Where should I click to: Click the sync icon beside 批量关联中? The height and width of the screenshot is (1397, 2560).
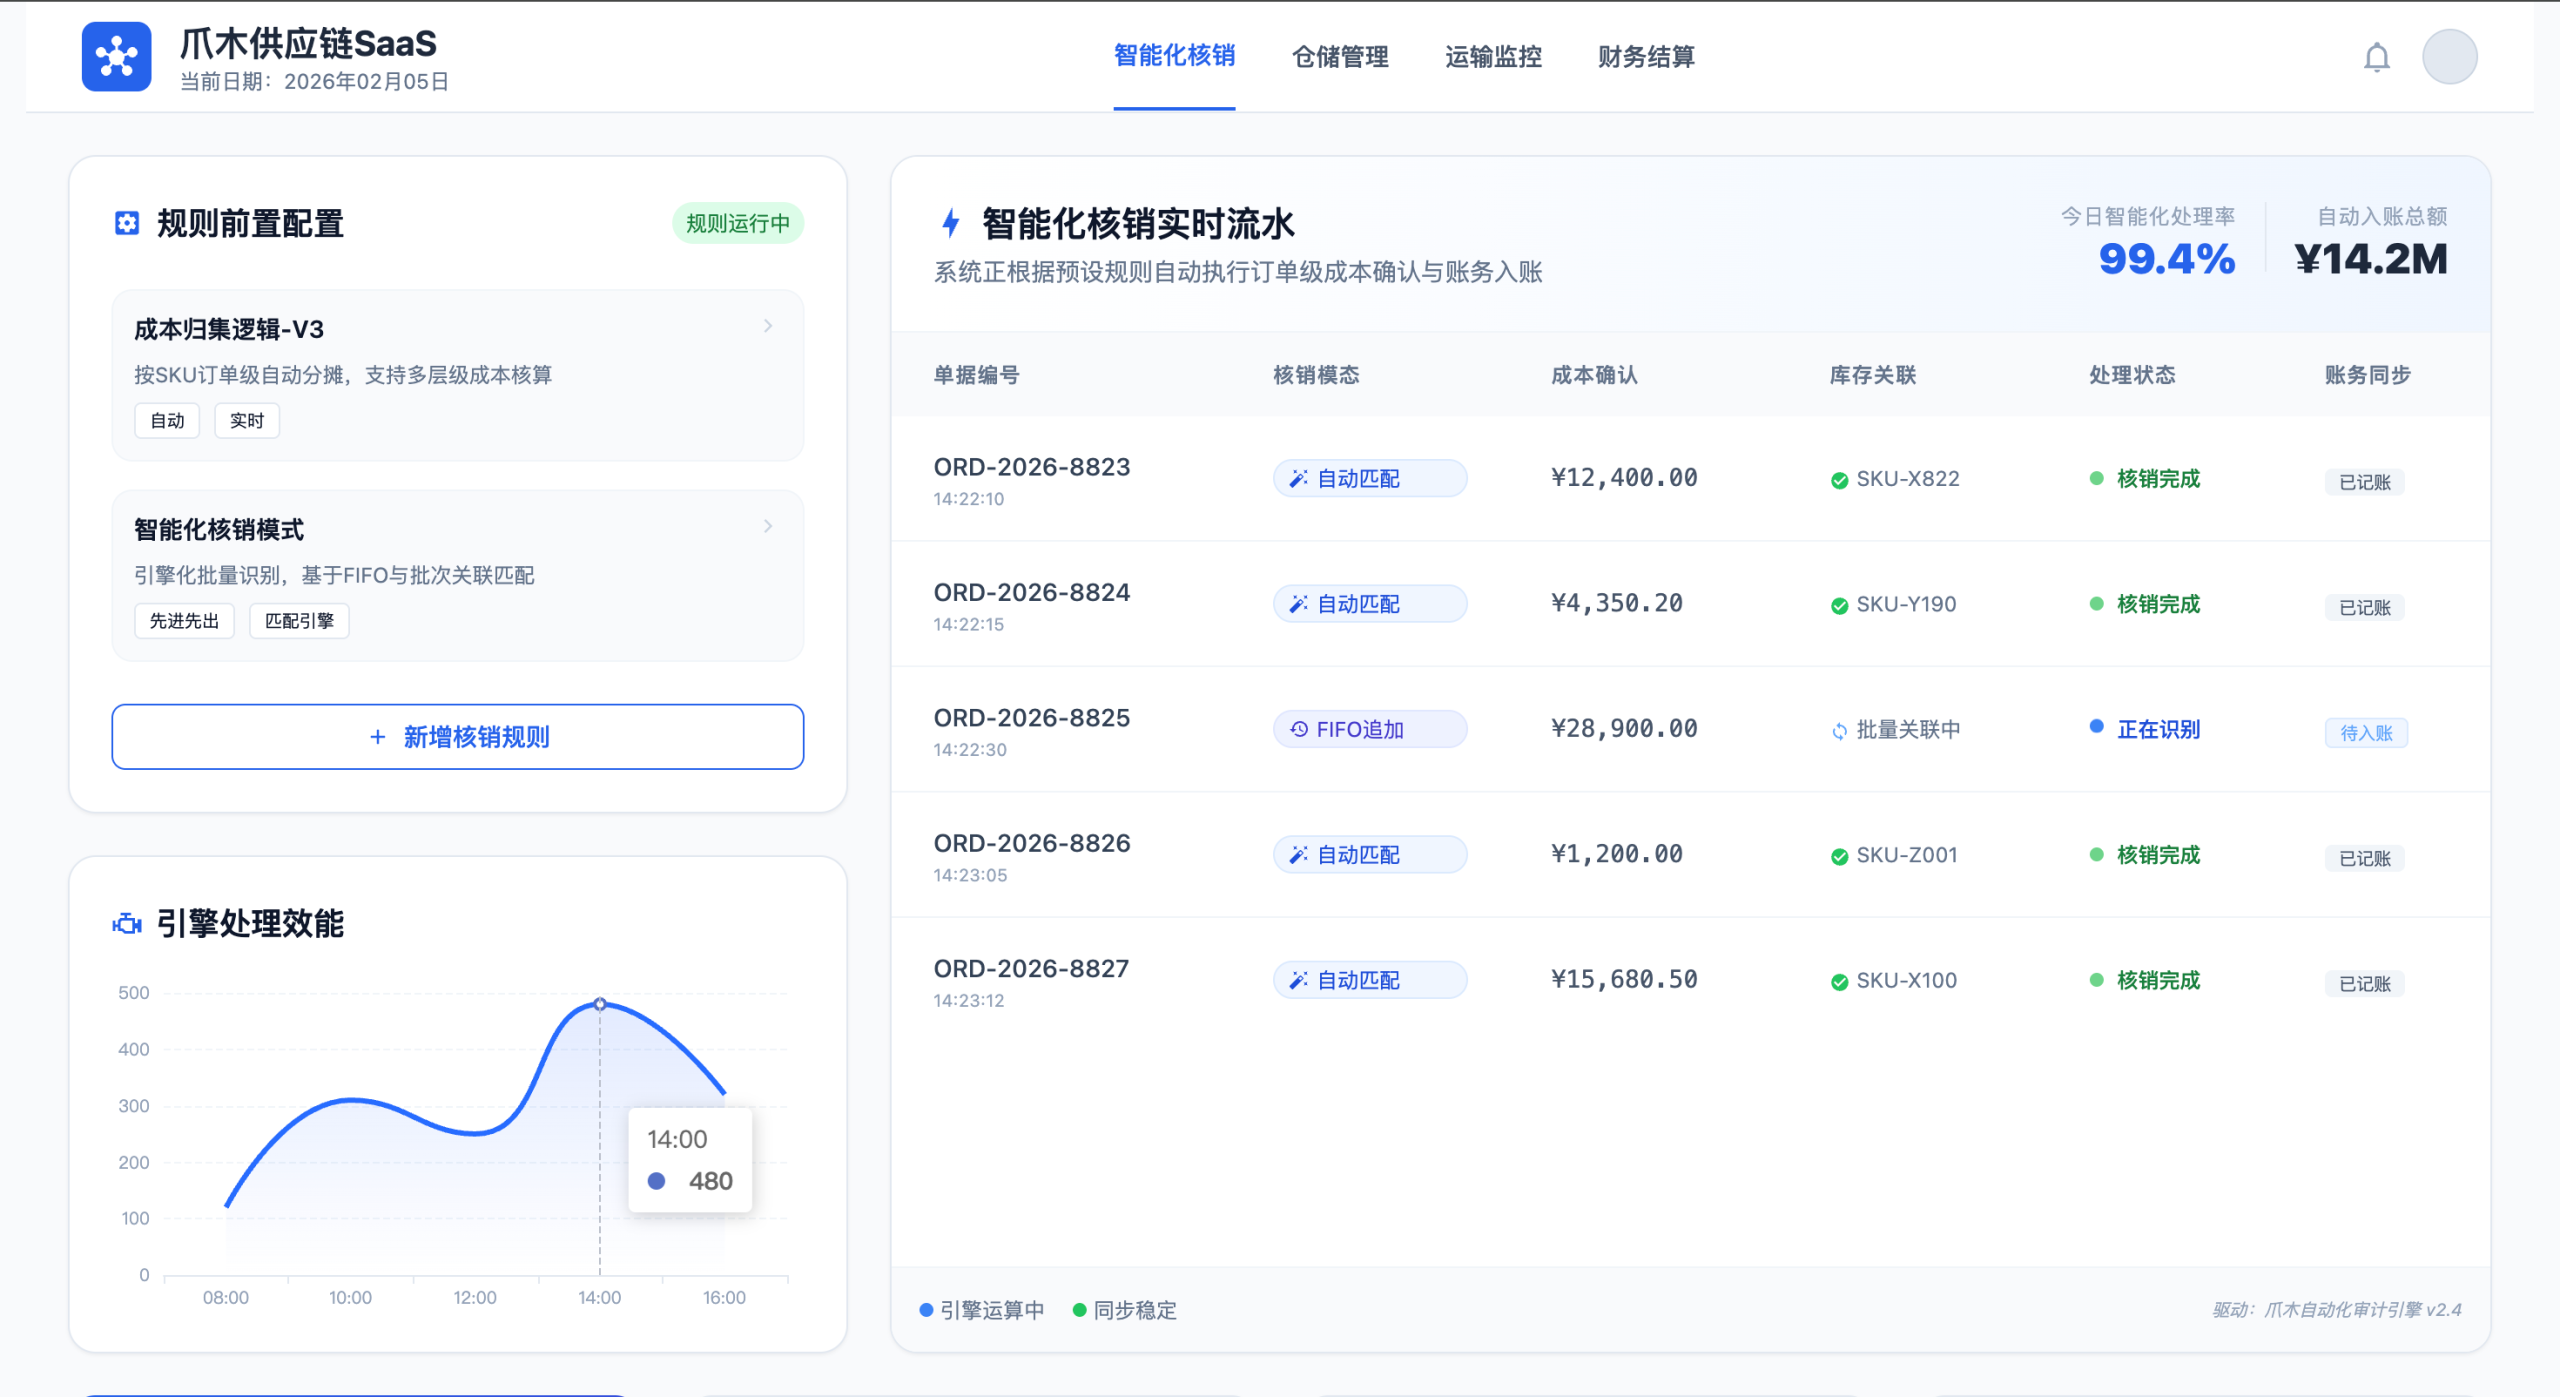tap(1838, 731)
